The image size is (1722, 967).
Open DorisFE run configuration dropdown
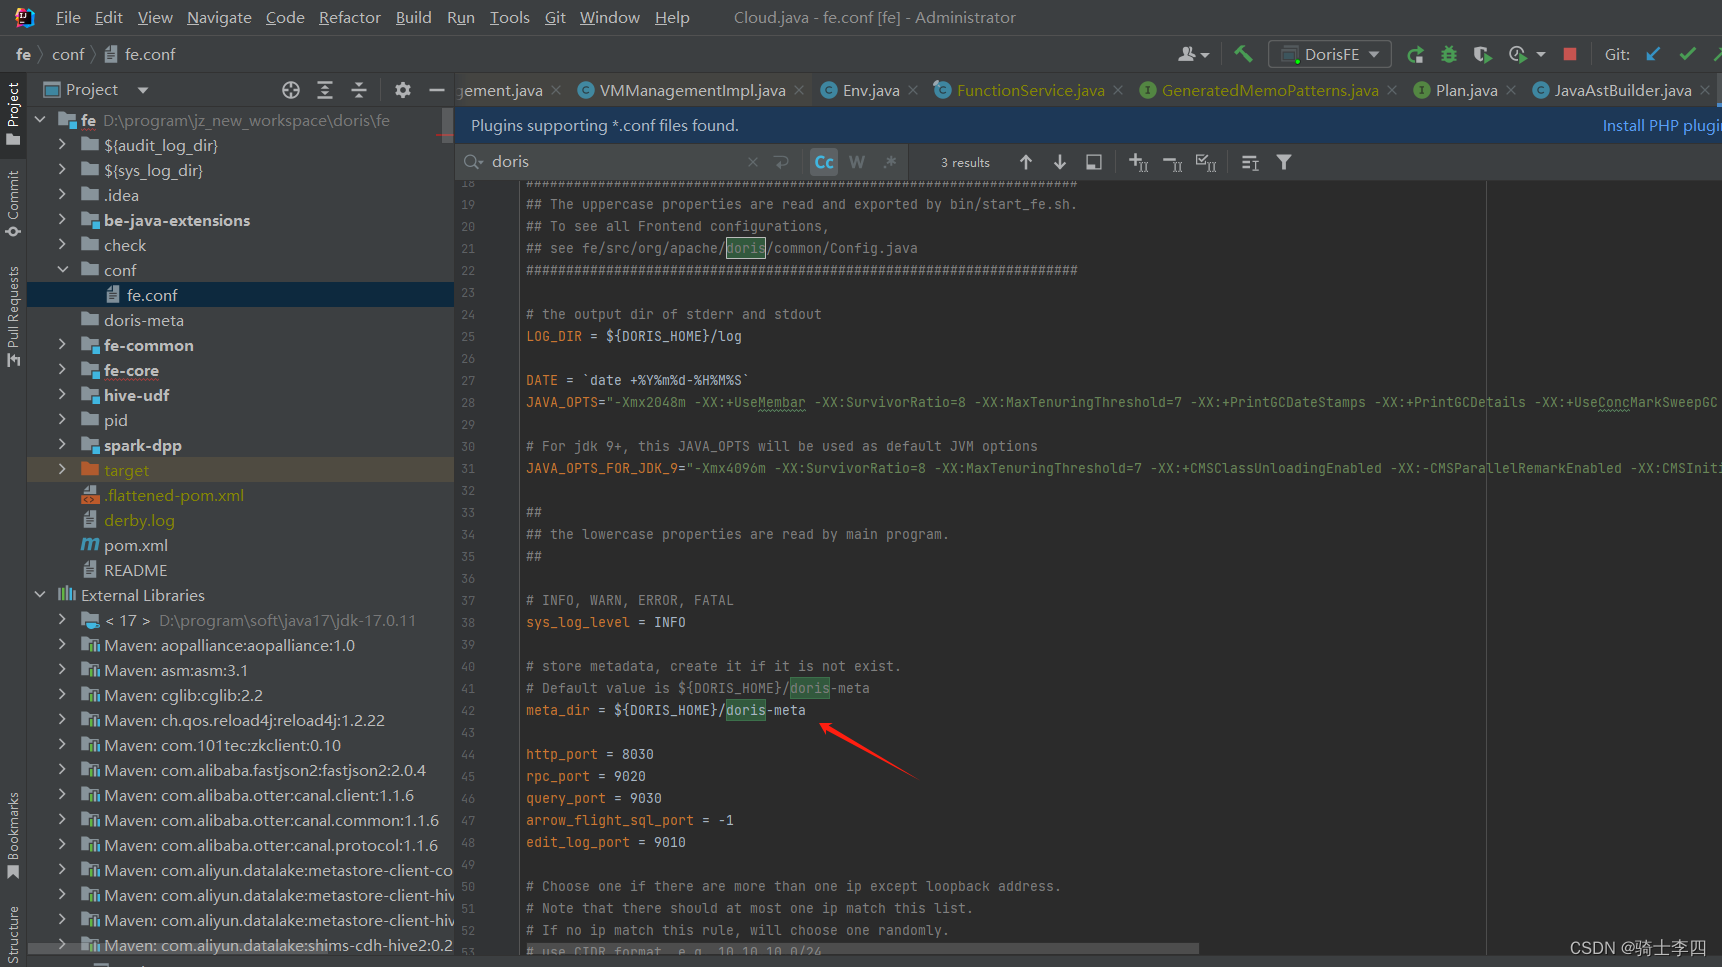(x=1331, y=54)
